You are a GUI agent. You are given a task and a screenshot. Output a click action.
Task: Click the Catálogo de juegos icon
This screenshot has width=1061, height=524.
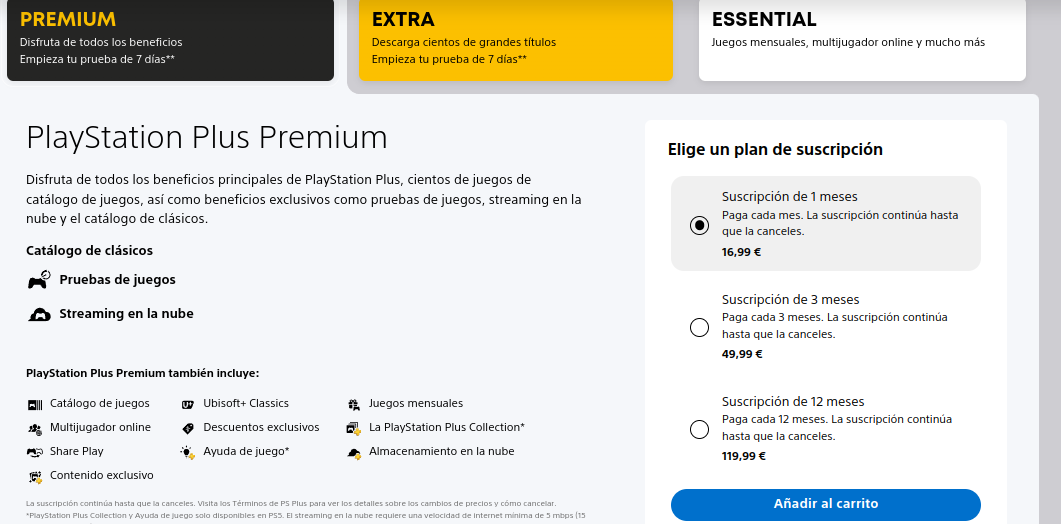point(35,404)
